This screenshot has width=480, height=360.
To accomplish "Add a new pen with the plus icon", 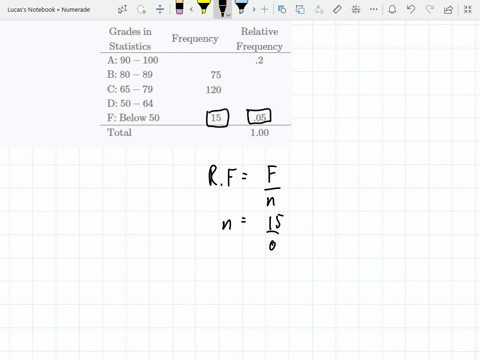I will (264, 9).
